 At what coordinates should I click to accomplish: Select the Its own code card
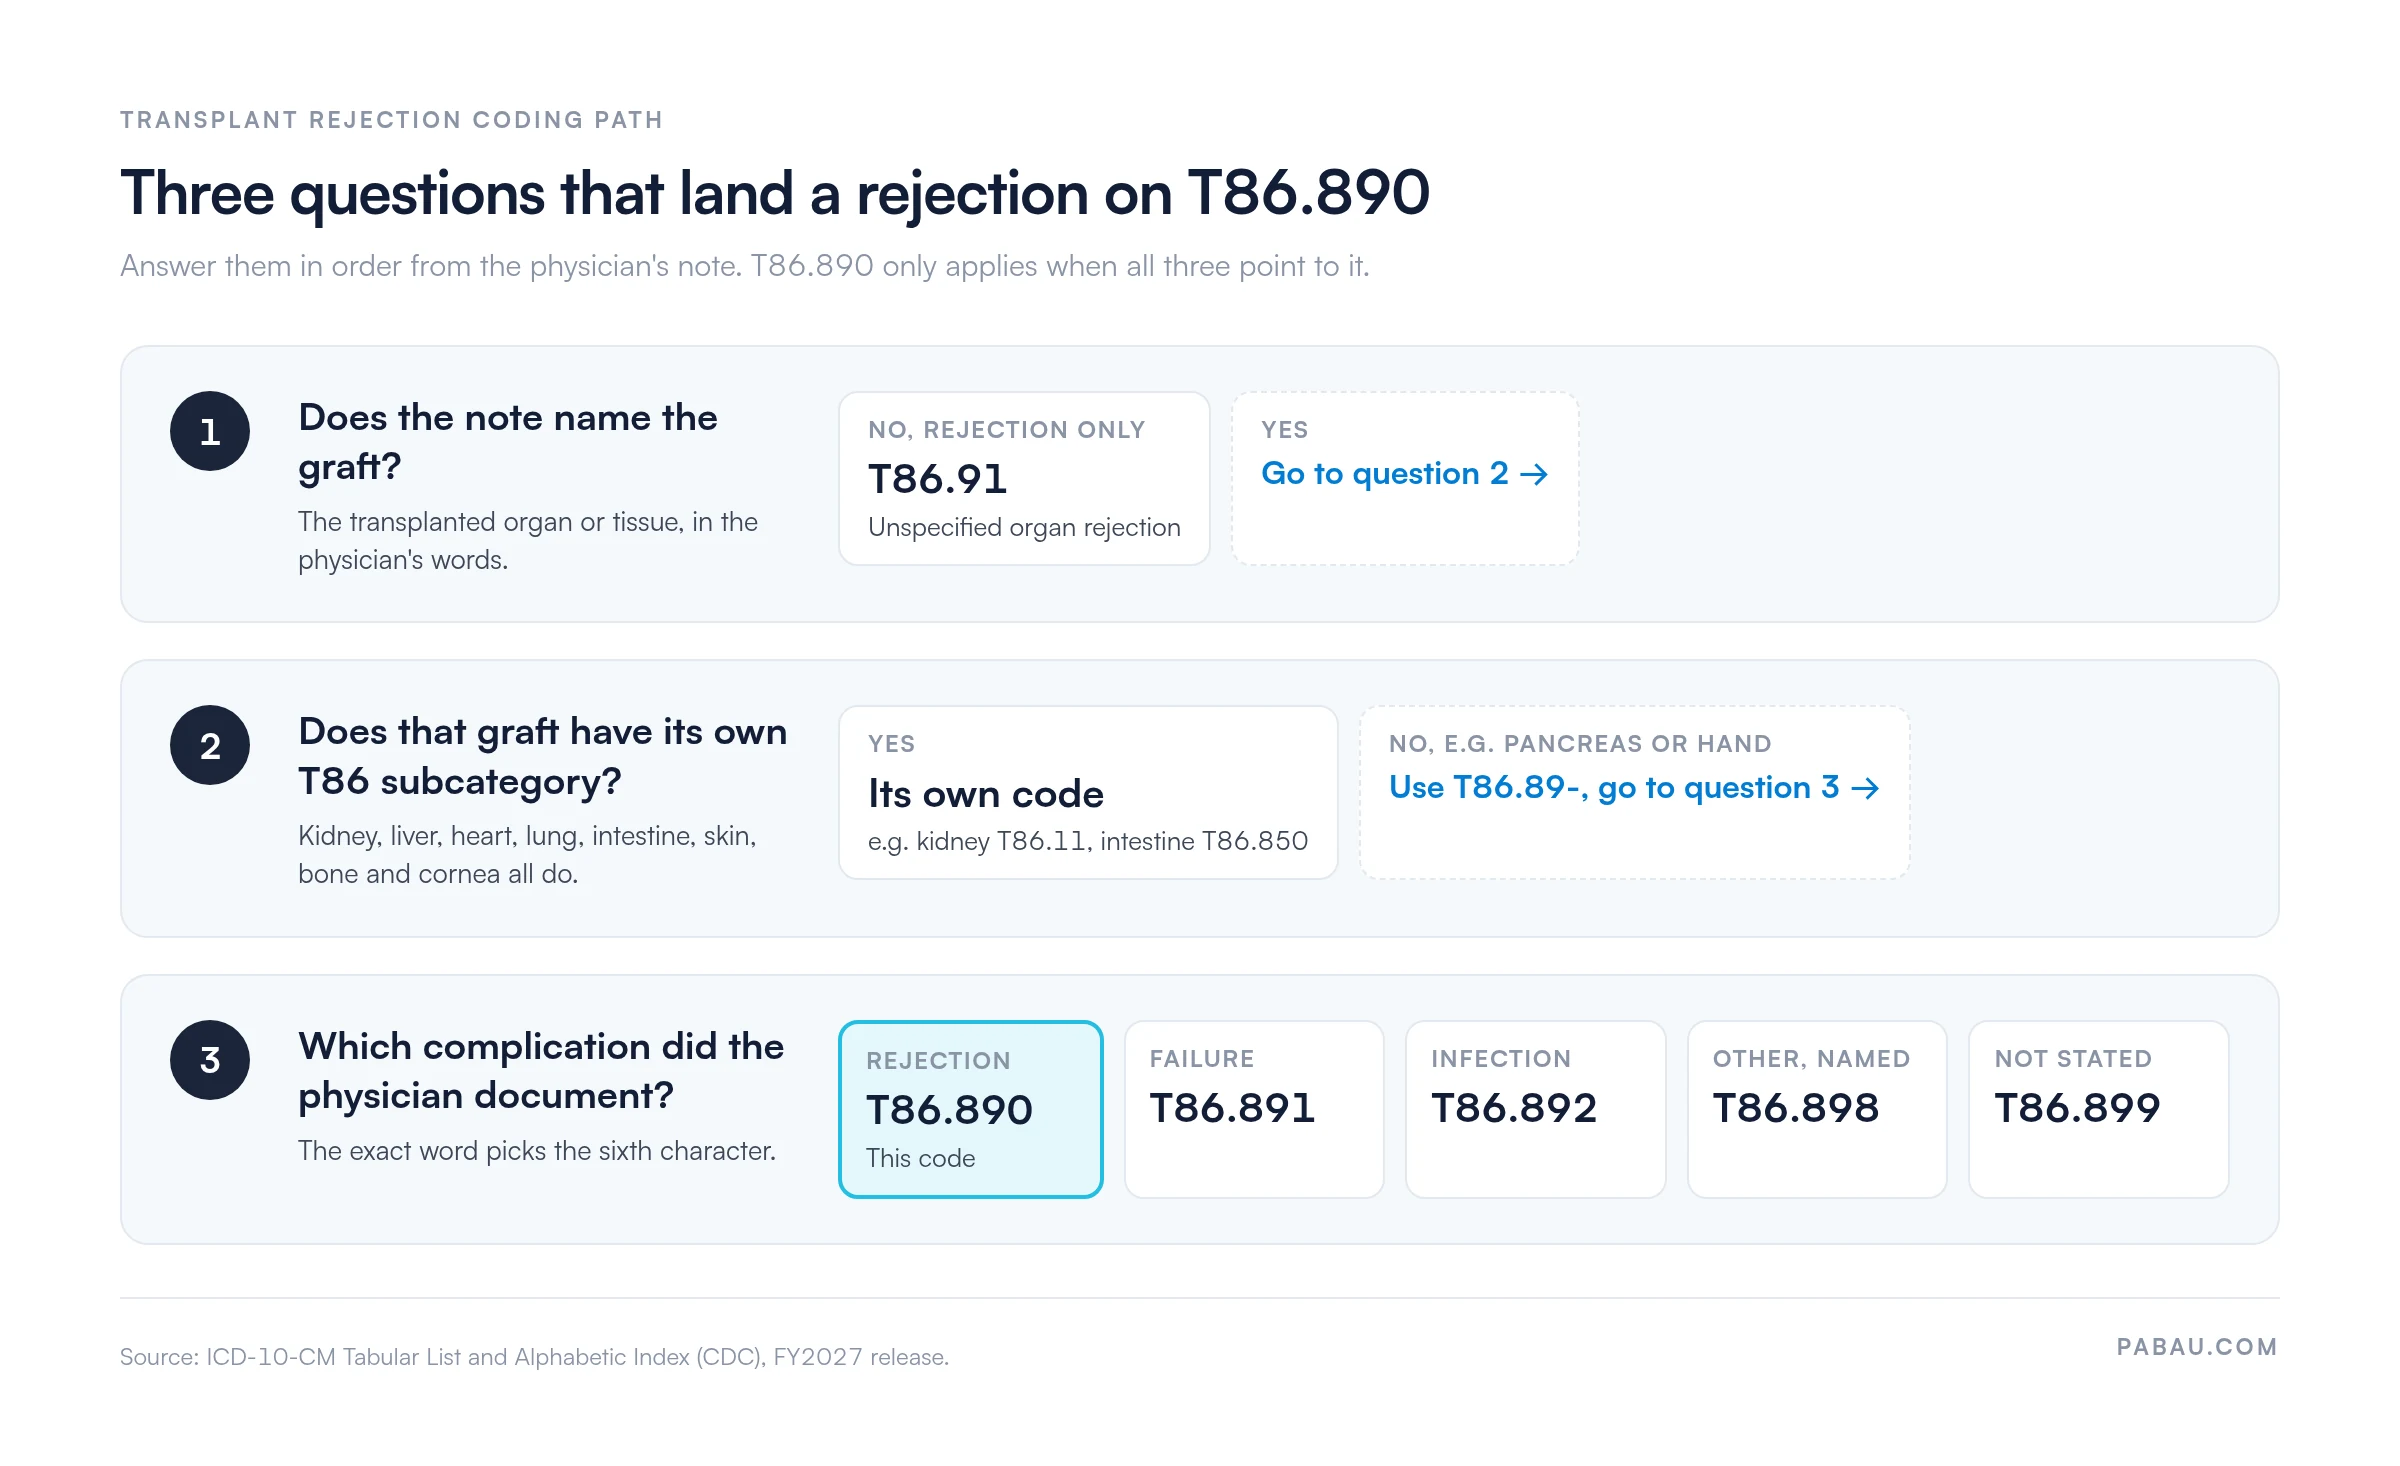click(1088, 792)
